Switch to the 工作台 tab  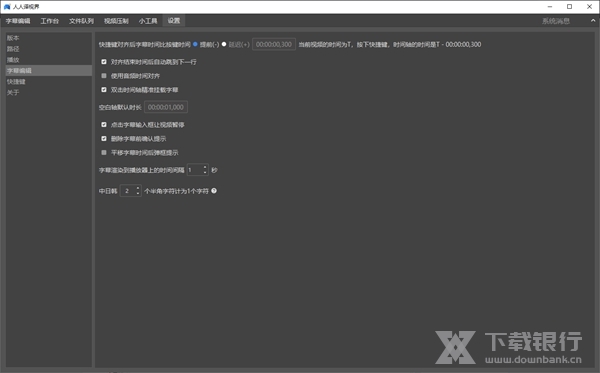tap(50, 21)
